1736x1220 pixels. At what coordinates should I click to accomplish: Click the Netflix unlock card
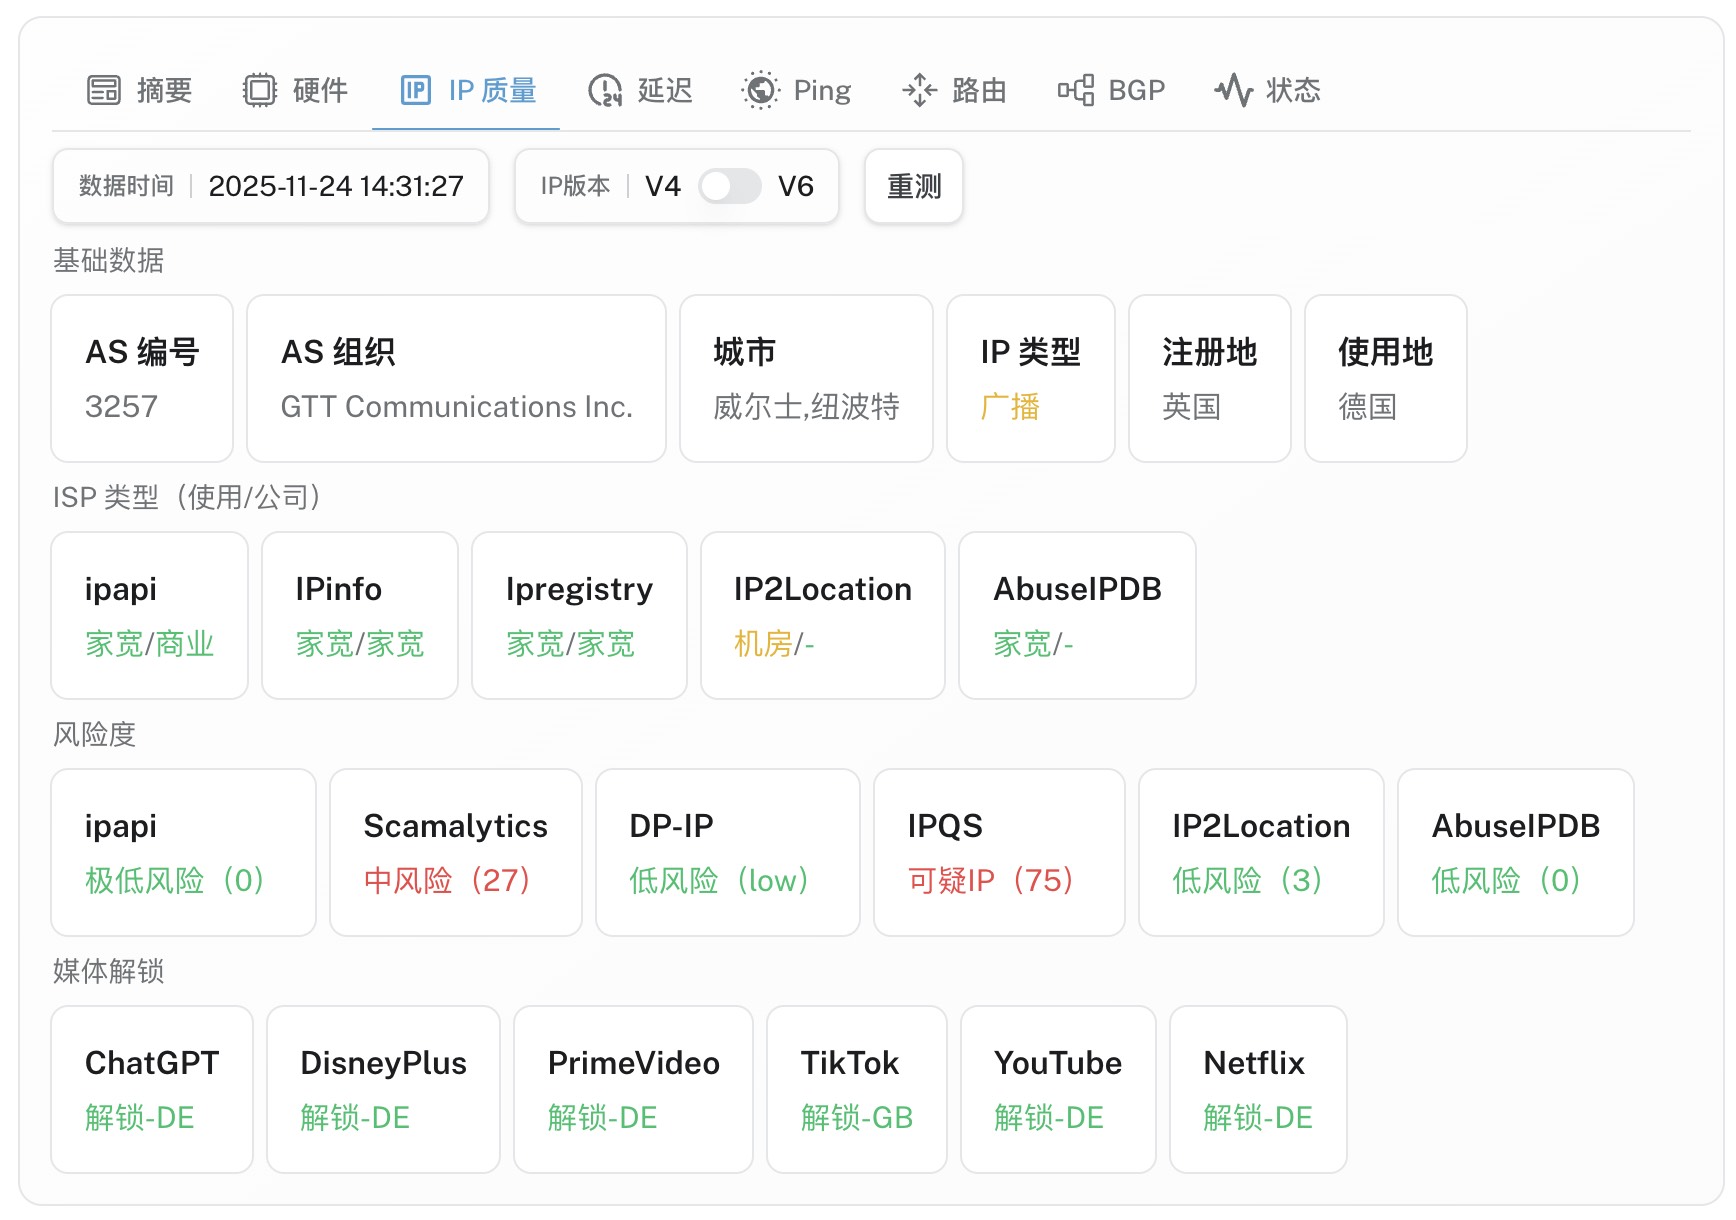pyautogui.click(x=1257, y=1089)
